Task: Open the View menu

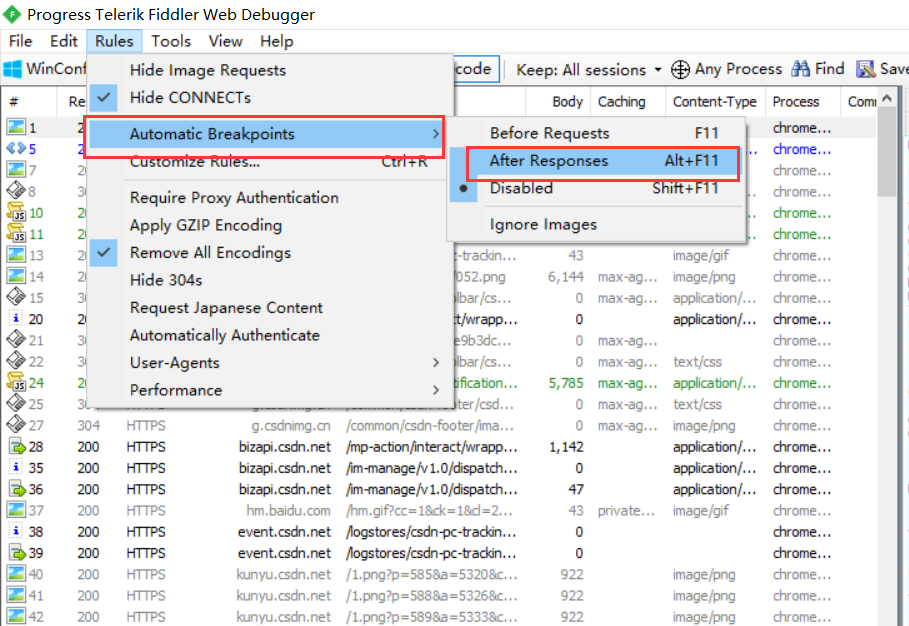Action: 226,41
